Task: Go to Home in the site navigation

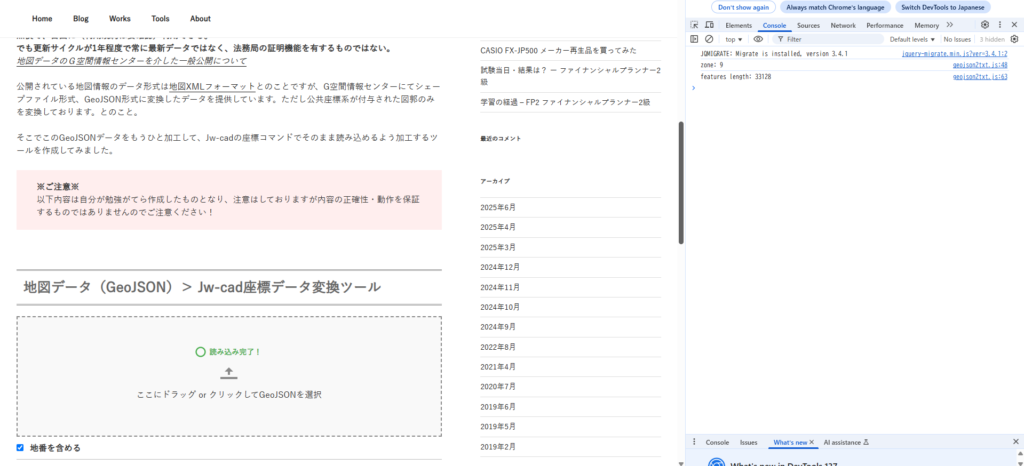Action: click(x=42, y=18)
